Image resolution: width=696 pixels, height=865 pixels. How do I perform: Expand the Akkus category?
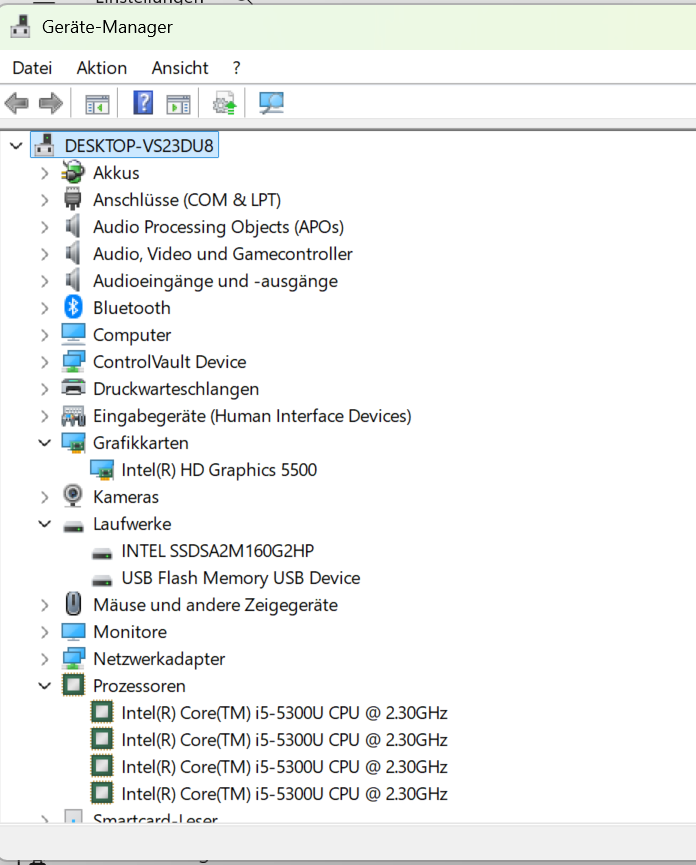pyautogui.click(x=45, y=173)
